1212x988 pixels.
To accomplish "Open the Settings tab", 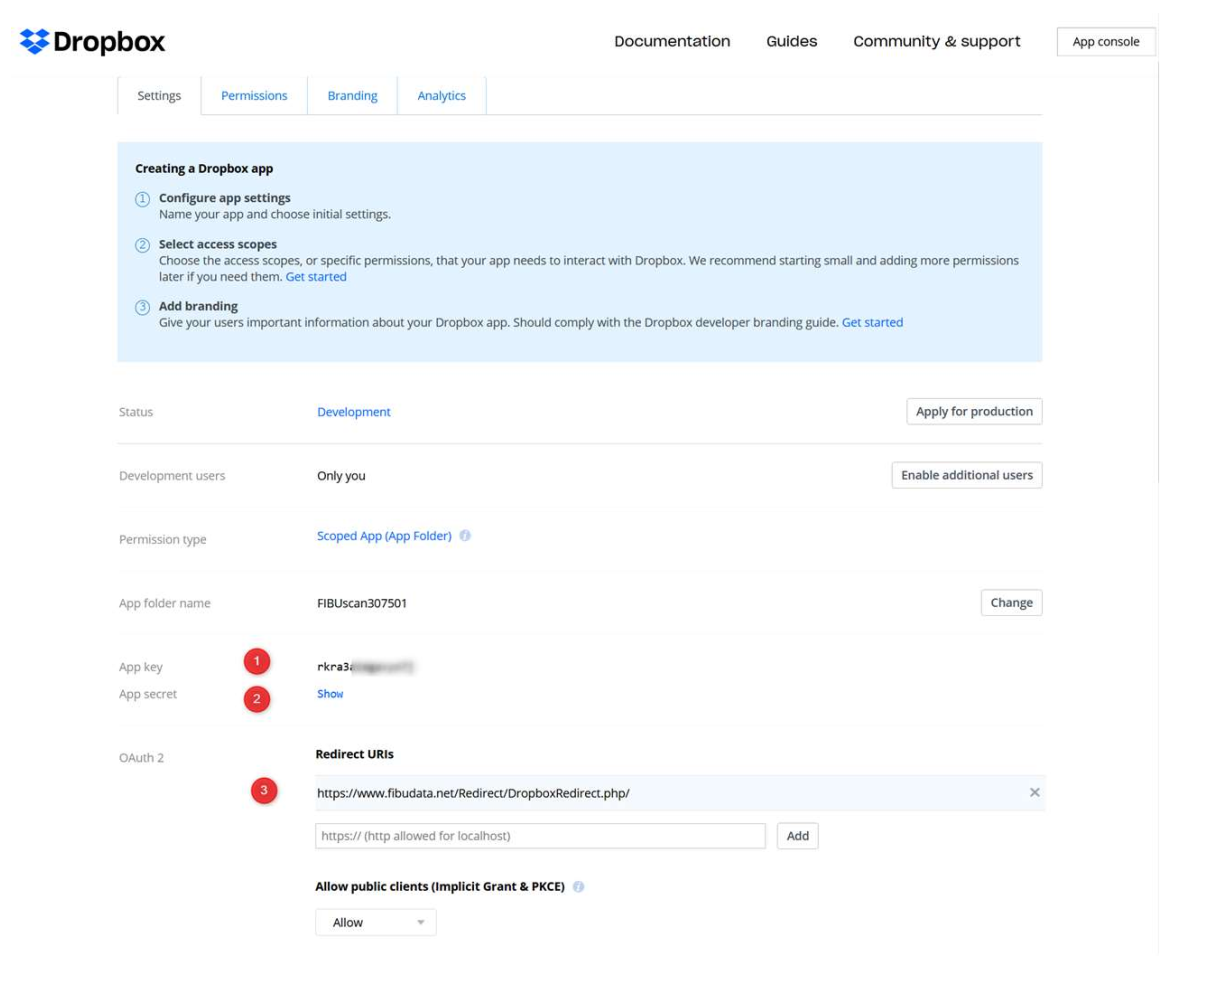I will tap(159, 96).
